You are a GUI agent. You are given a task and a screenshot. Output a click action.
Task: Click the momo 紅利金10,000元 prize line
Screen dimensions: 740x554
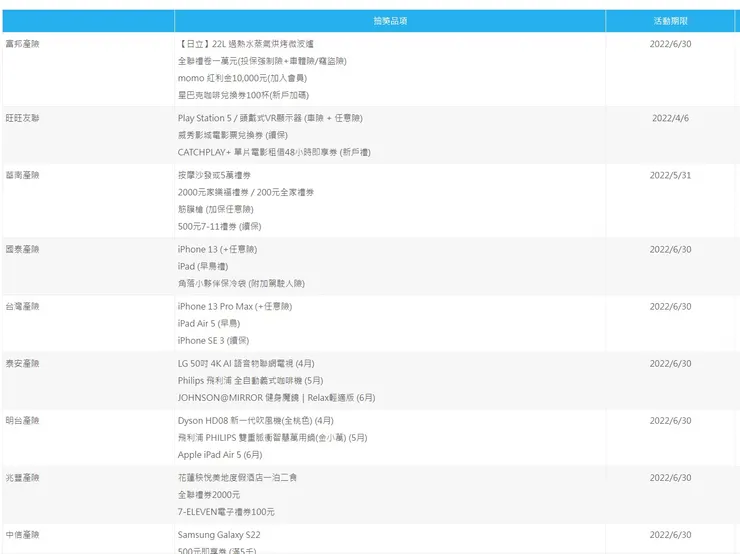click(242, 78)
